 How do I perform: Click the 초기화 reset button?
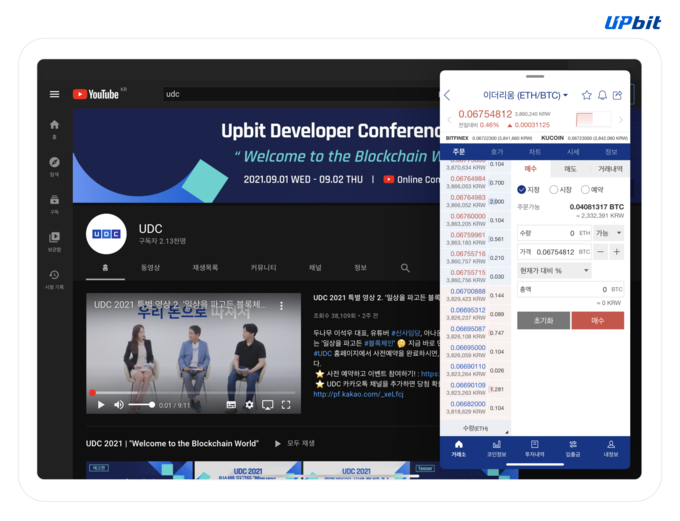pos(543,321)
